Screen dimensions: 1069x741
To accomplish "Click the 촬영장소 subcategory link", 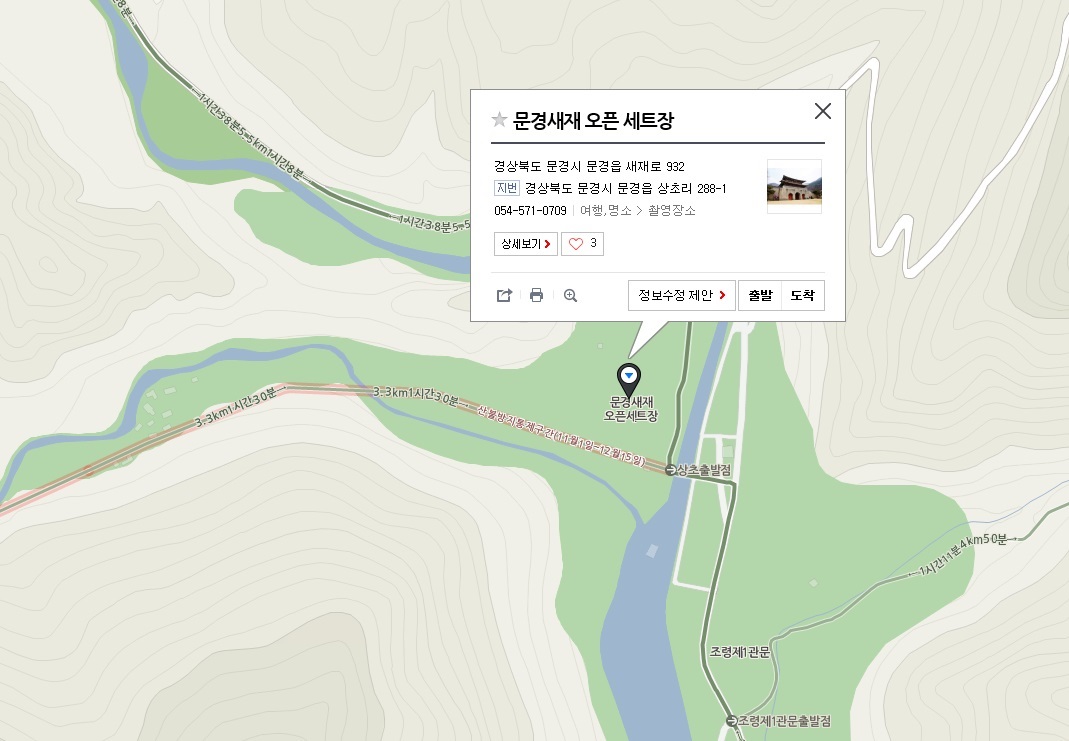I will click(x=672, y=211).
